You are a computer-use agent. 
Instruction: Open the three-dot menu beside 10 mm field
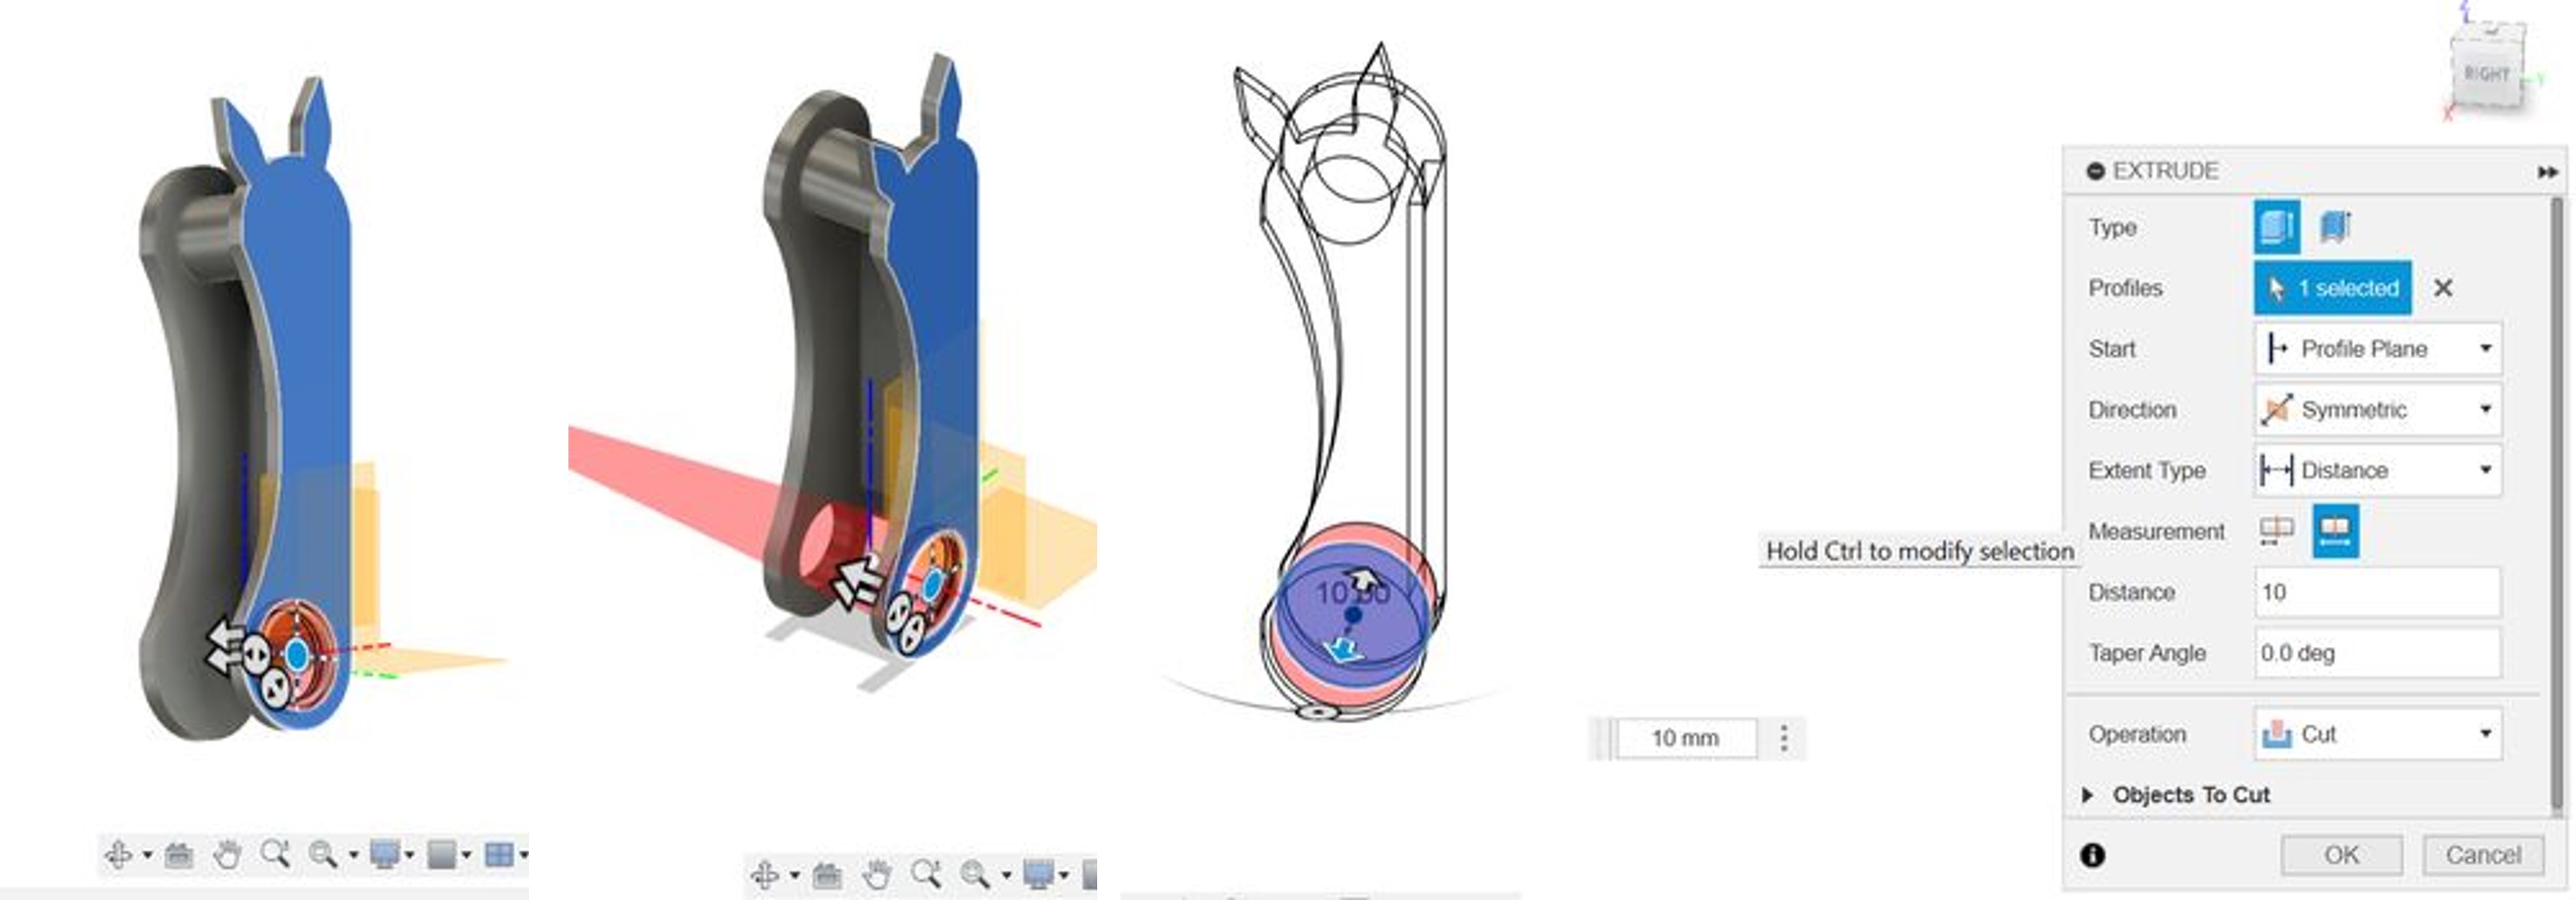1784,738
